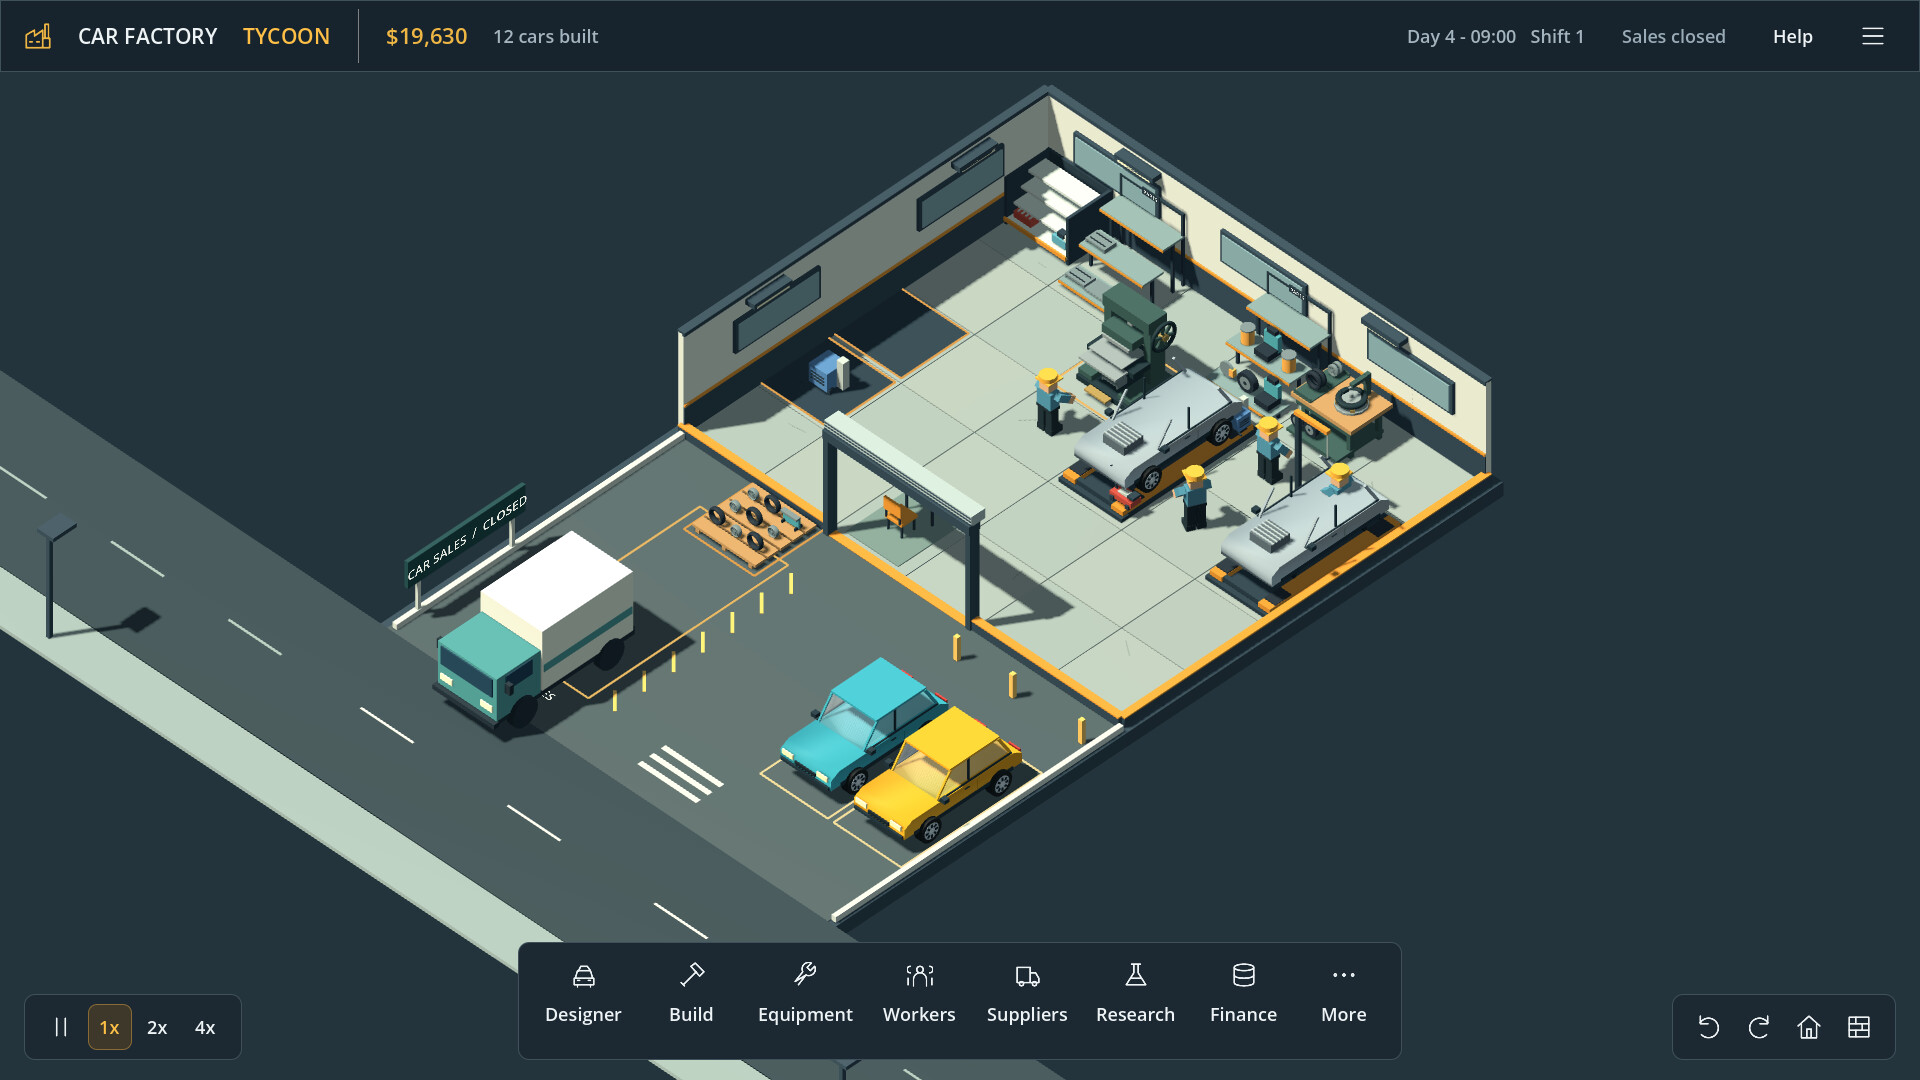Pause the game

point(61,1027)
